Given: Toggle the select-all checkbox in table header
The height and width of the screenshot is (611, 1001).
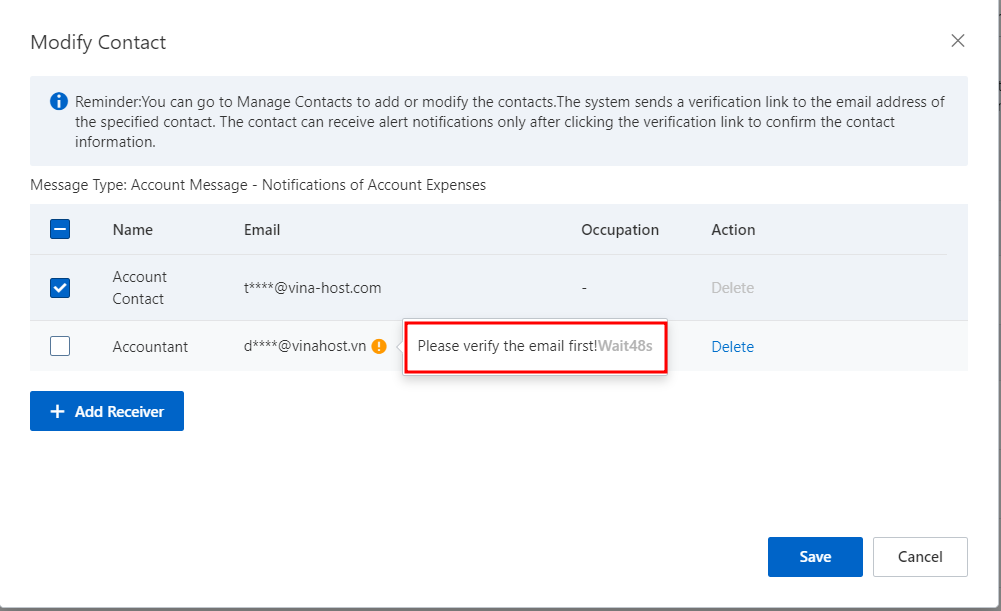Looking at the screenshot, I should pyautogui.click(x=60, y=229).
